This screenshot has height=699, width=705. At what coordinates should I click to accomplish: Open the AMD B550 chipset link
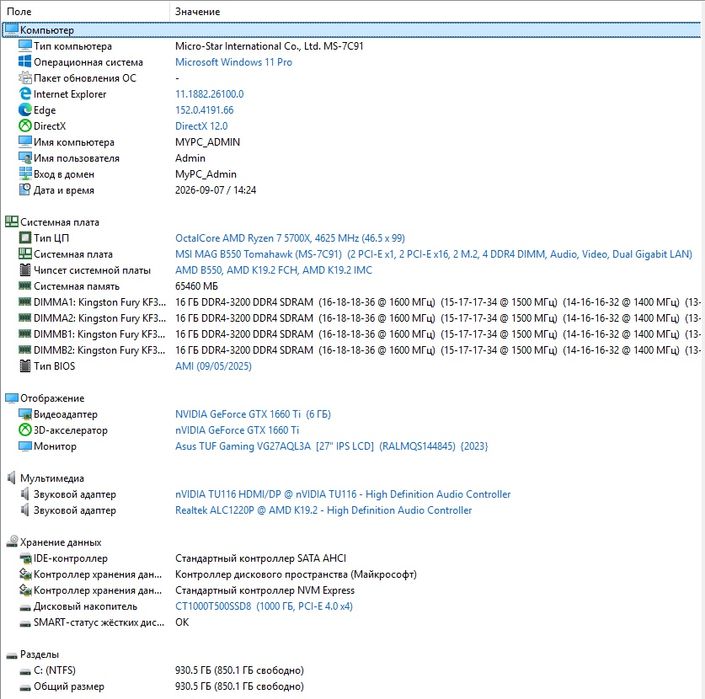pyautogui.click(x=273, y=270)
